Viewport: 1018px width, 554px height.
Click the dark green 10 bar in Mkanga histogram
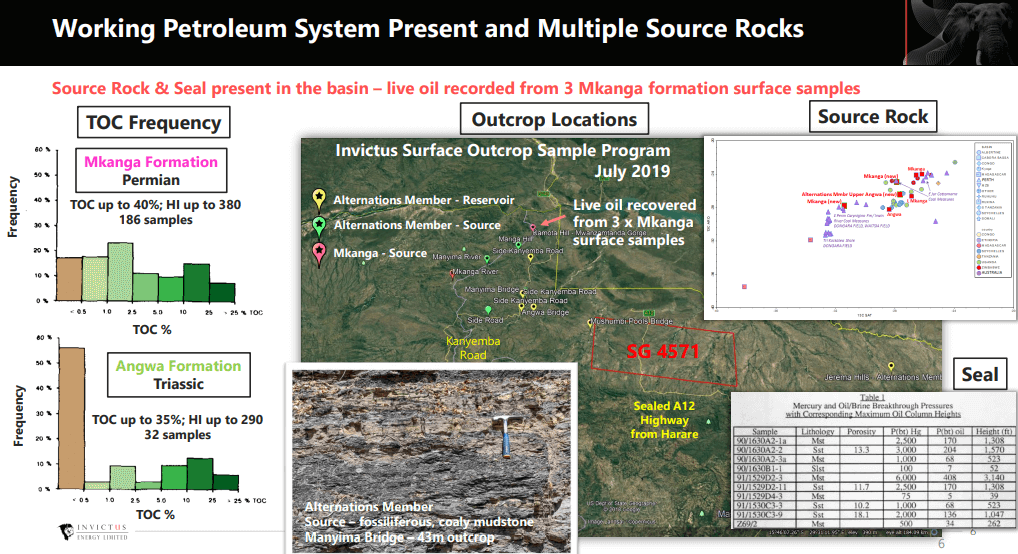196,283
